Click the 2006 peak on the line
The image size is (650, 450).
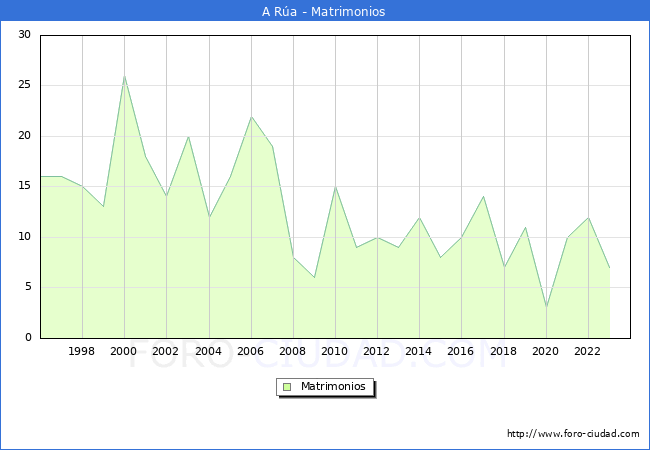251,116
